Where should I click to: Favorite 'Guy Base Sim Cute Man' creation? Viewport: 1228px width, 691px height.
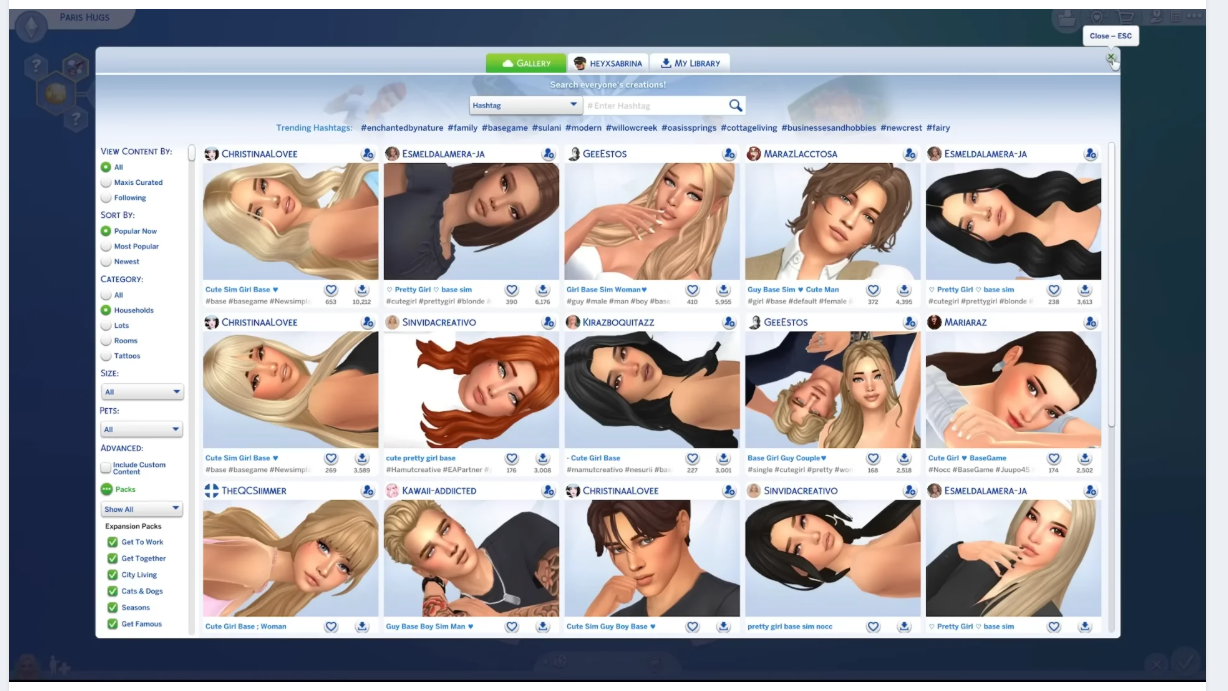[873, 290]
